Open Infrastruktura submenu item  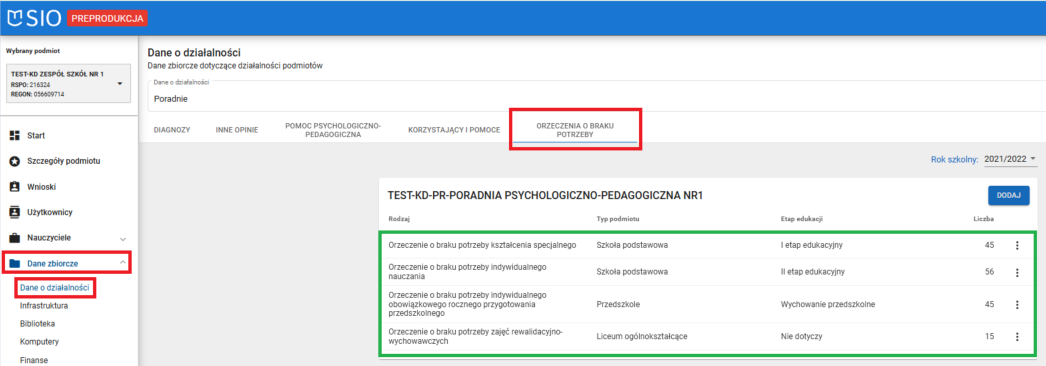[44, 306]
